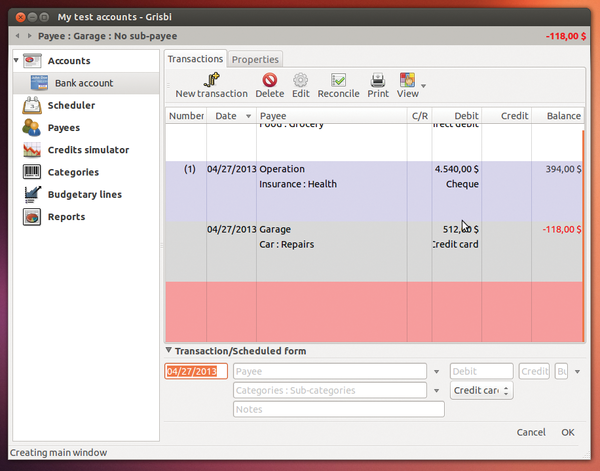Click the Insurance : Health category text
The height and width of the screenshot is (471, 600).
[298, 184]
